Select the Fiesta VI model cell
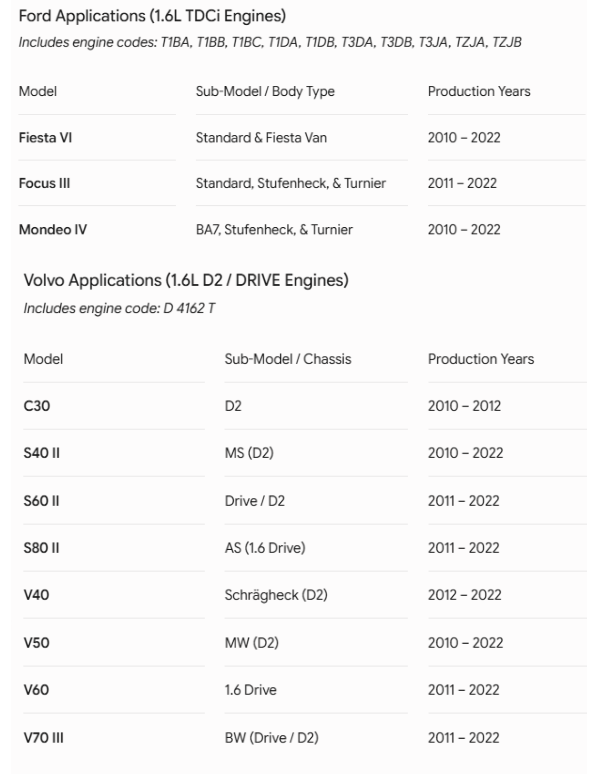 (45, 138)
